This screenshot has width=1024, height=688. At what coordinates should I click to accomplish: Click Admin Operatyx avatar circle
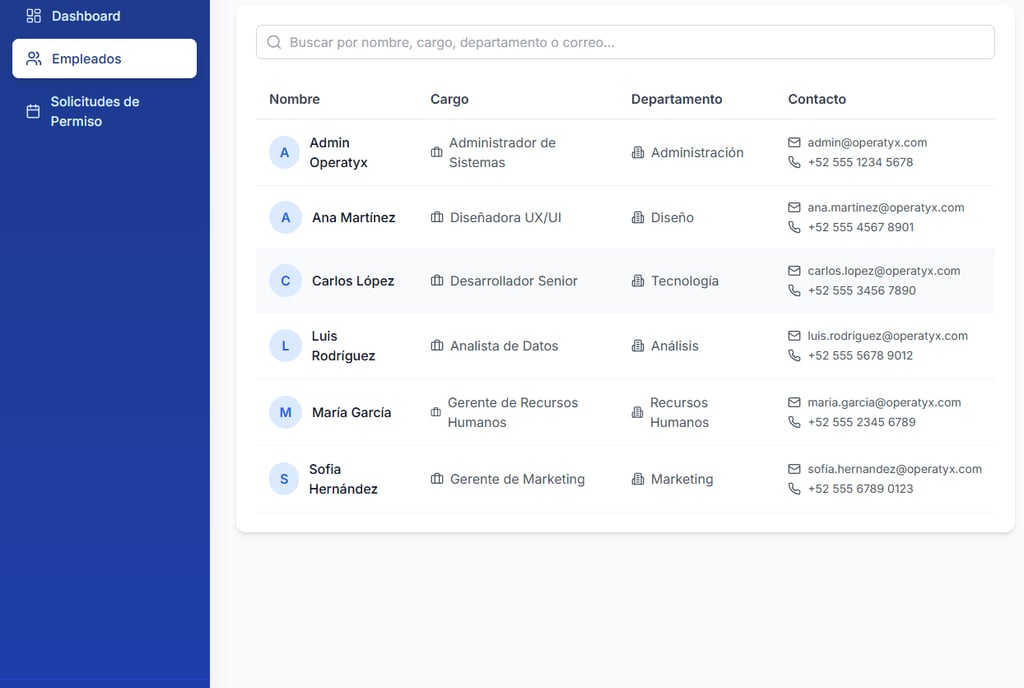click(284, 153)
